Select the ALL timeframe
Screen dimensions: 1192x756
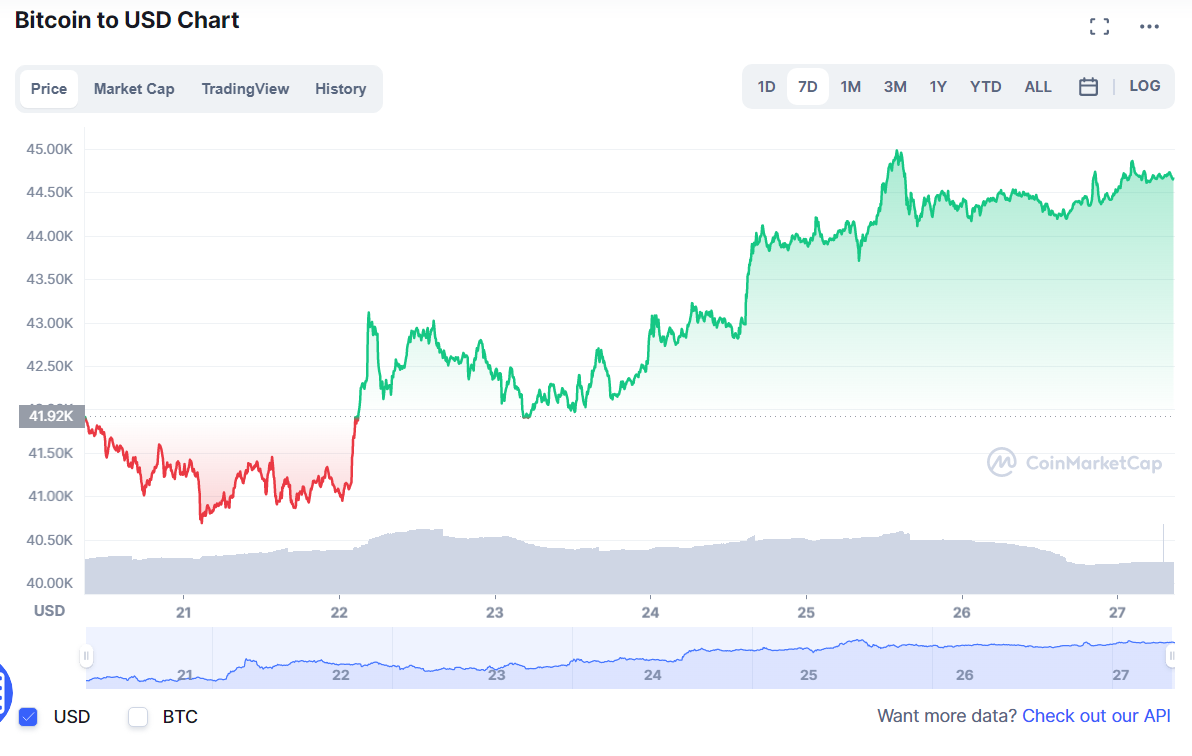(1038, 87)
